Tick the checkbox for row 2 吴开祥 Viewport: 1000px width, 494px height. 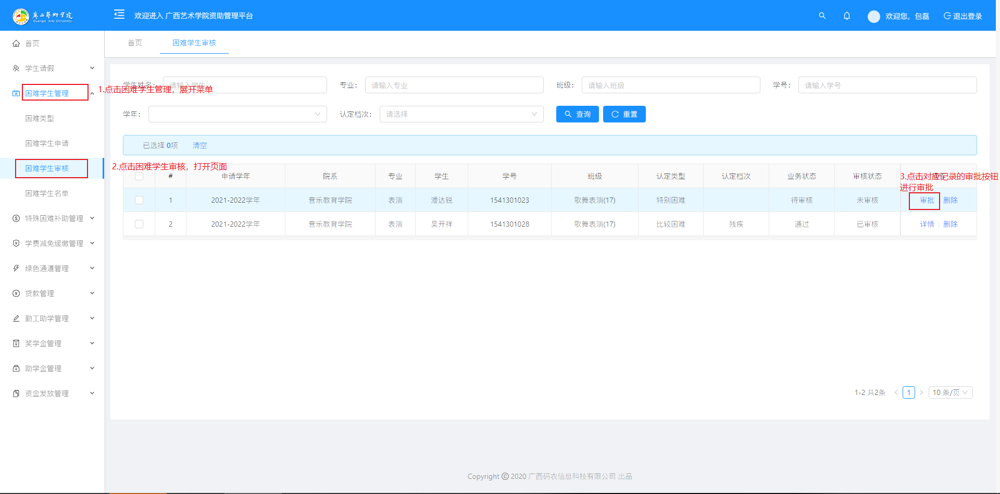(139, 224)
